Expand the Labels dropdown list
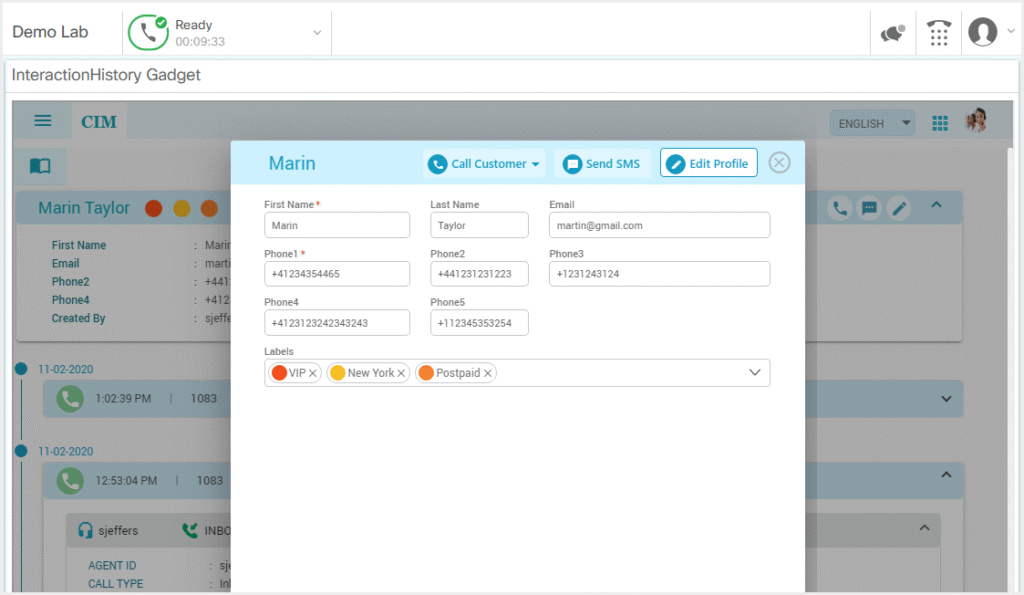The image size is (1024, 595). pos(755,372)
